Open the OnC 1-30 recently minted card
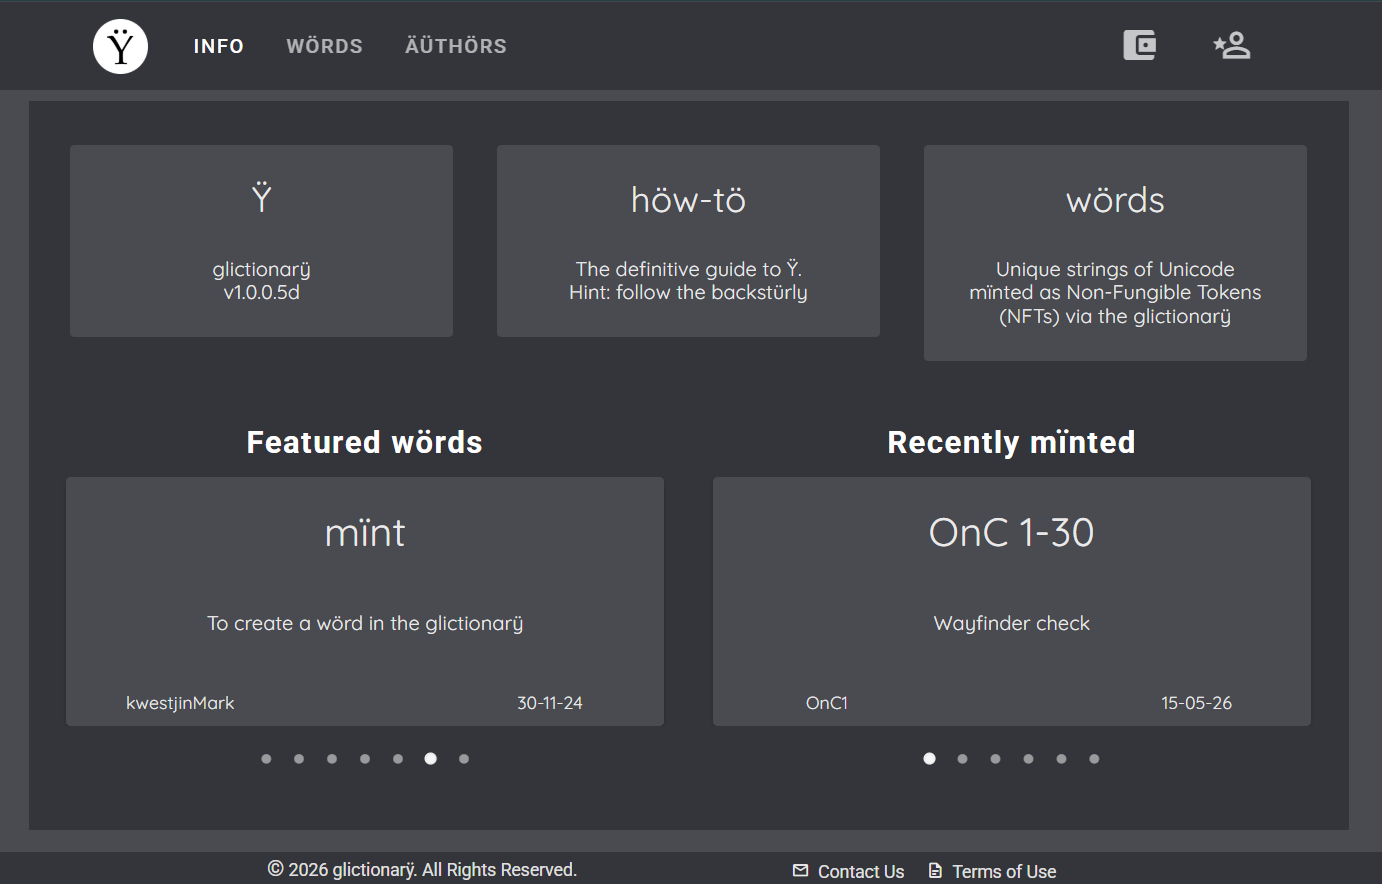Image resolution: width=1382 pixels, height=884 pixels. pyautogui.click(x=1012, y=601)
